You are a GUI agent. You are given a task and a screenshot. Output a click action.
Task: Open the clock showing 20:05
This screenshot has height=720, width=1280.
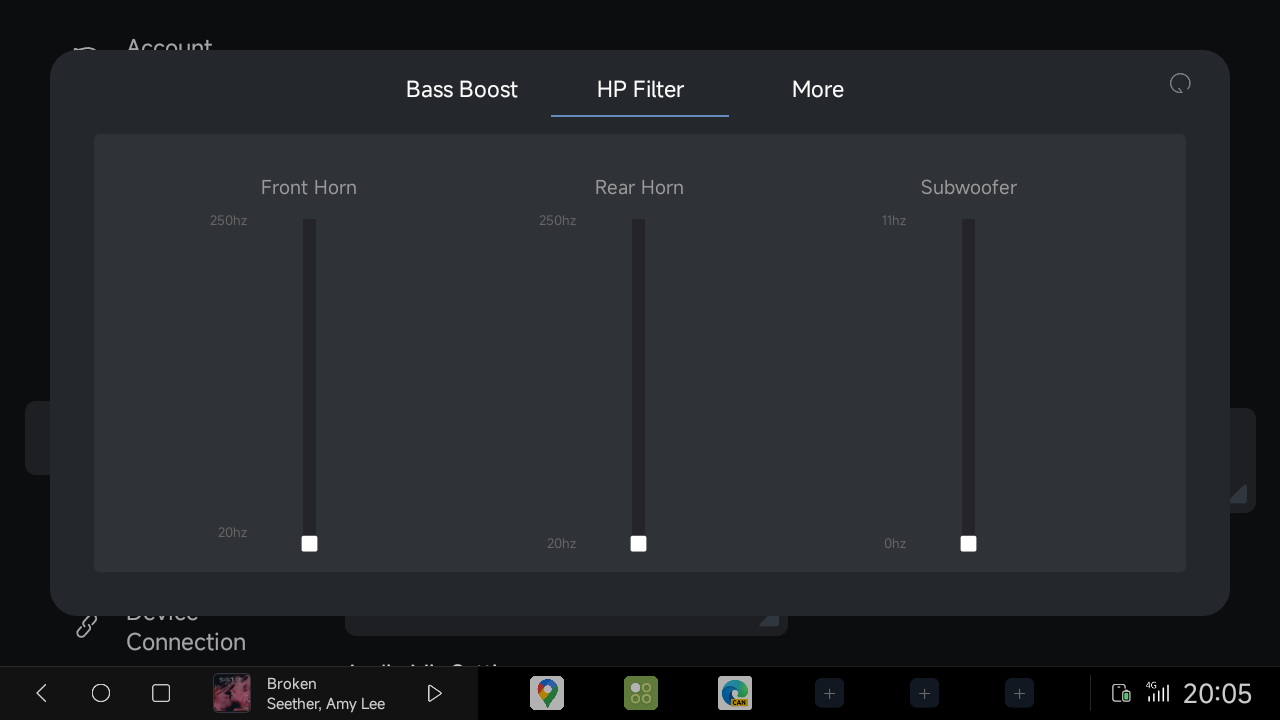pos(1217,693)
